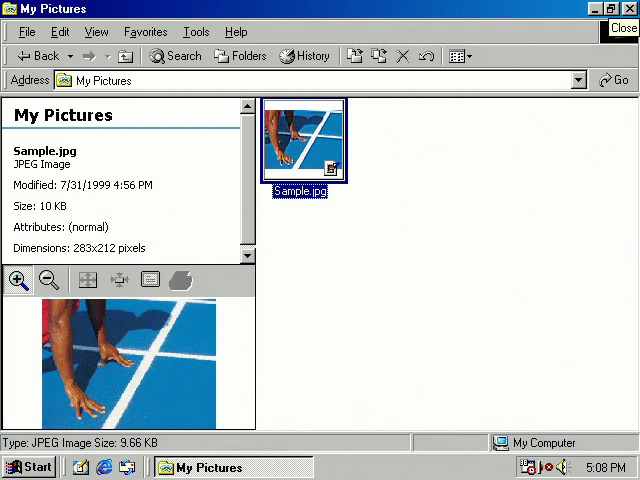
Task: Click the Address bar field
Action: click(x=313, y=80)
